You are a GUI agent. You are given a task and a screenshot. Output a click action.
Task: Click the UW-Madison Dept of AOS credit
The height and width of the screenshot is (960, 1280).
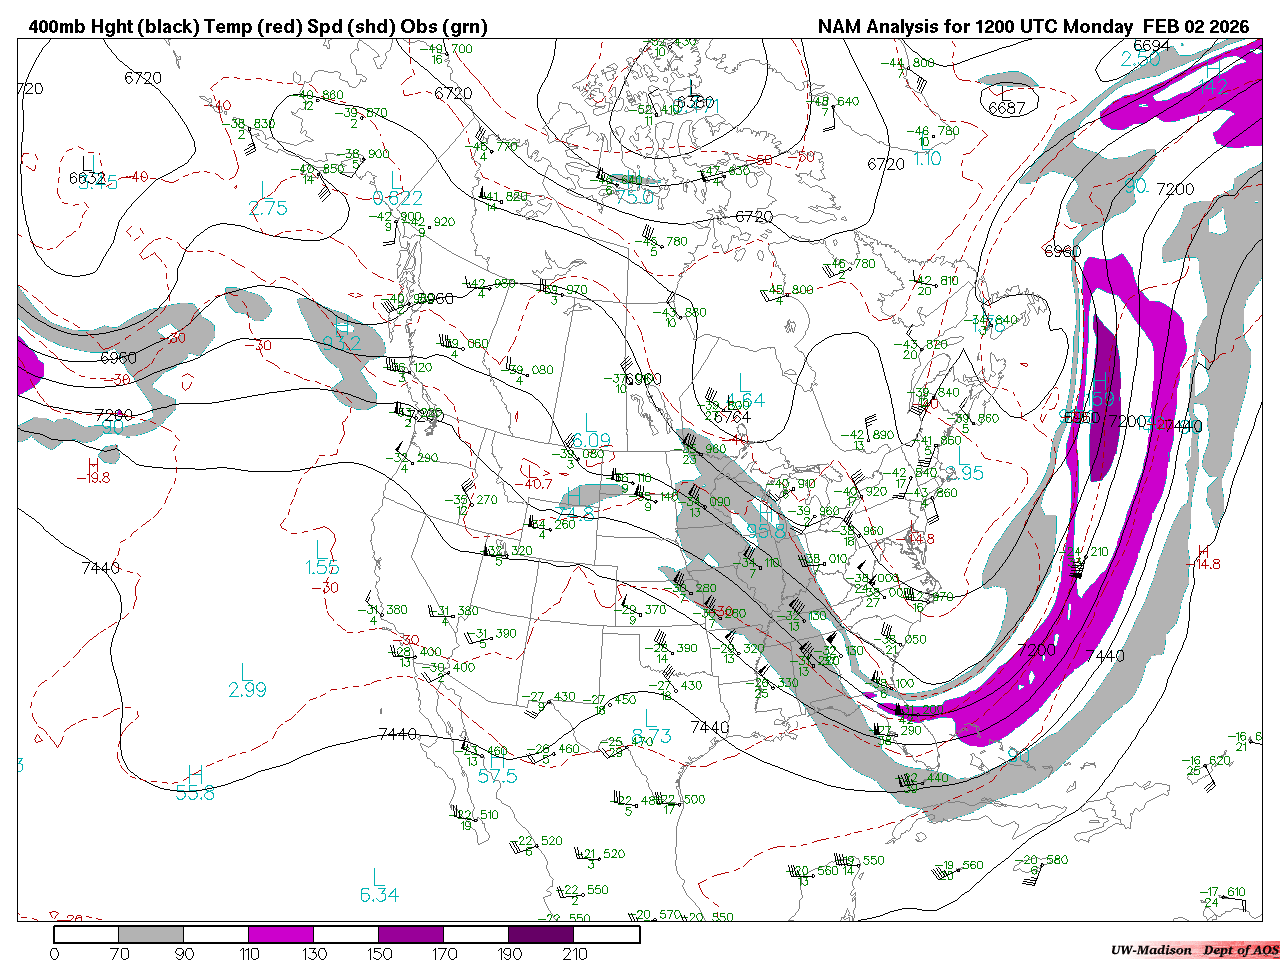(1194, 949)
